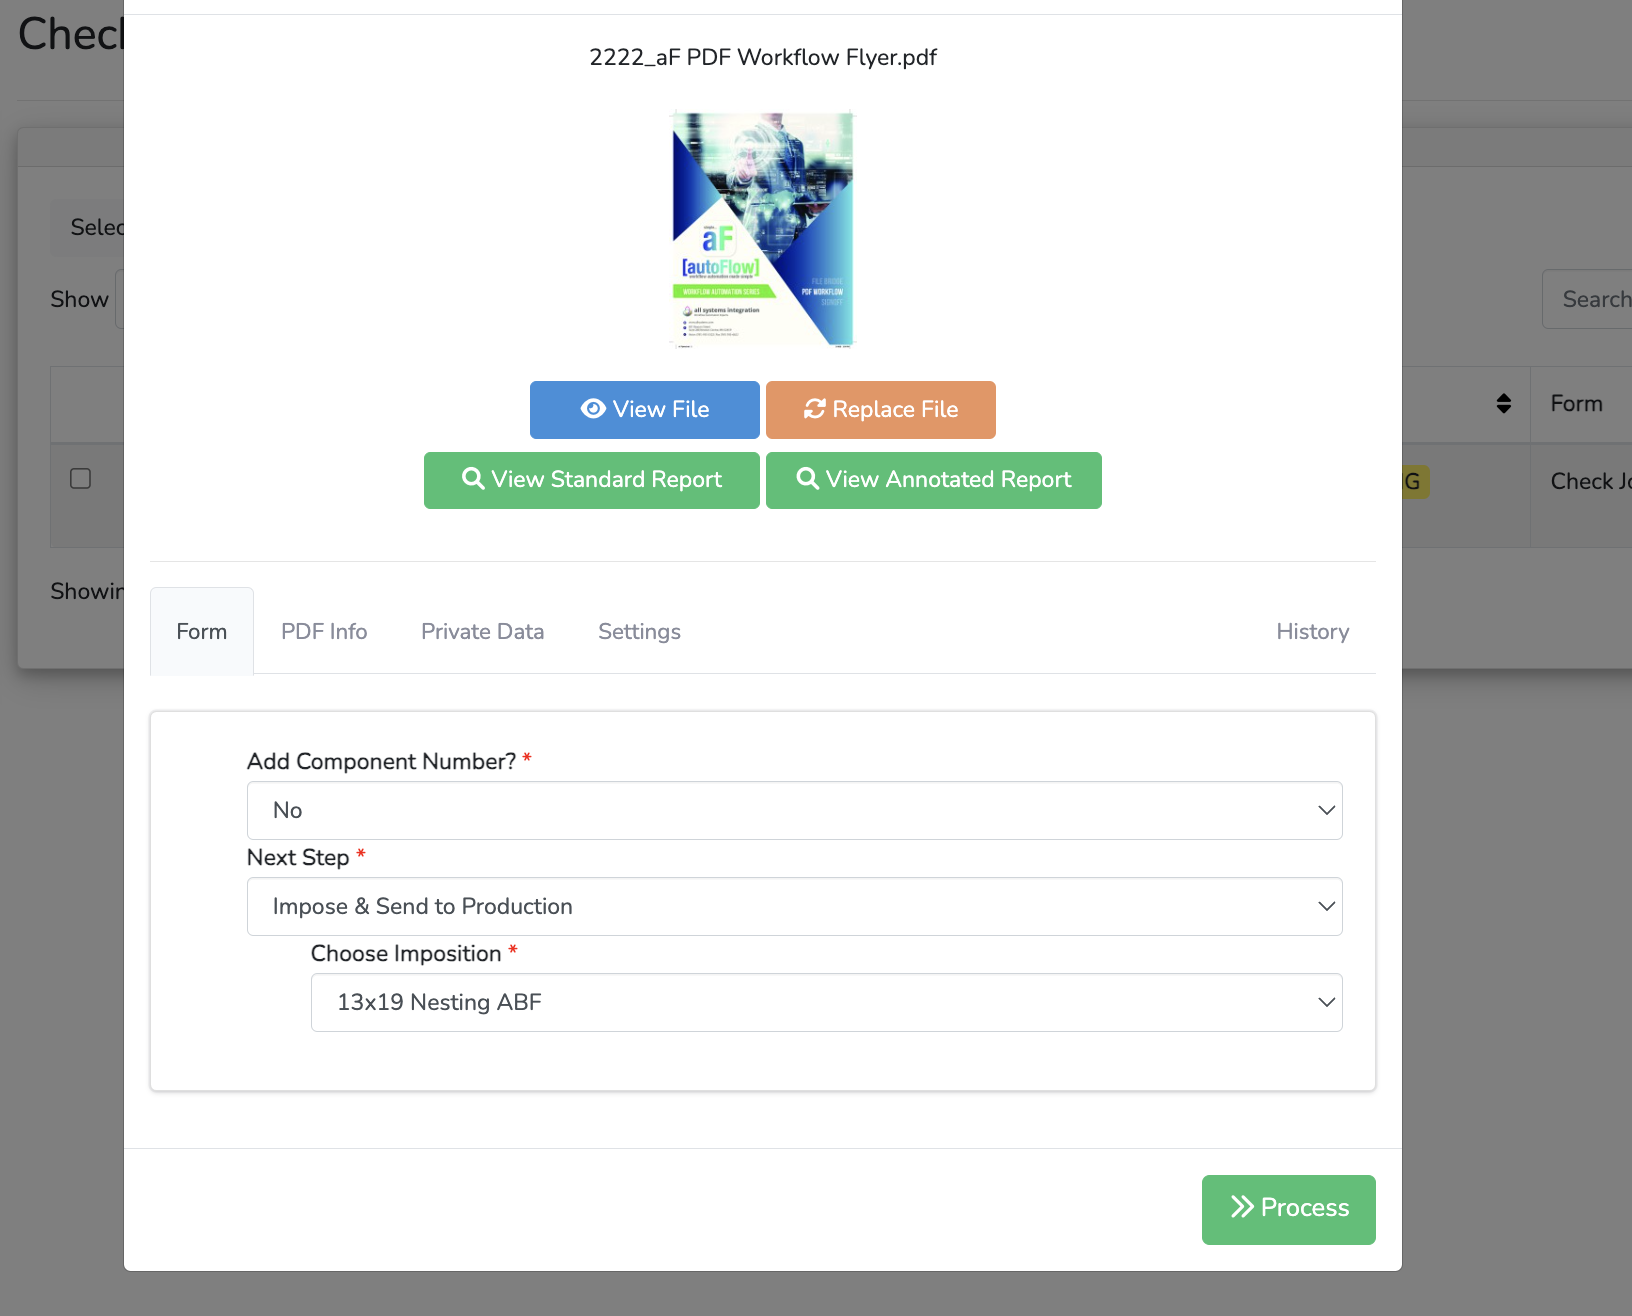Click the eye icon on View File
Image resolution: width=1632 pixels, height=1316 pixels.
(x=593, y=409)
